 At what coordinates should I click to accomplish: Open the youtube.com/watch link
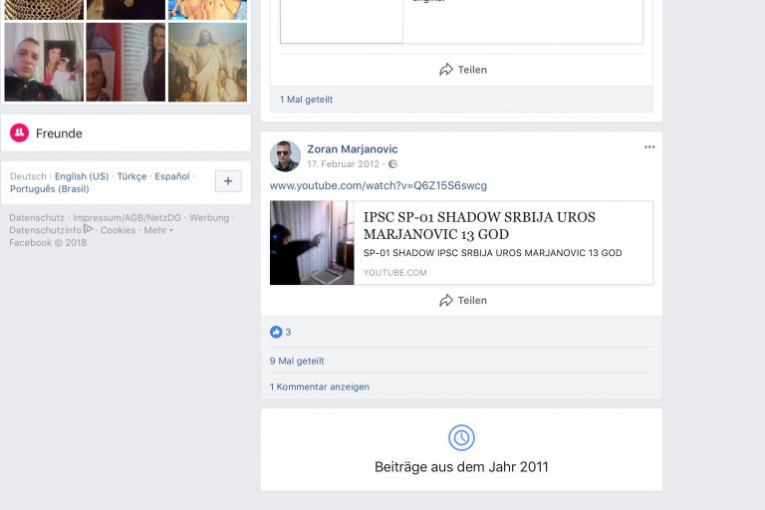pyautogui.click(x=378, y=186)
